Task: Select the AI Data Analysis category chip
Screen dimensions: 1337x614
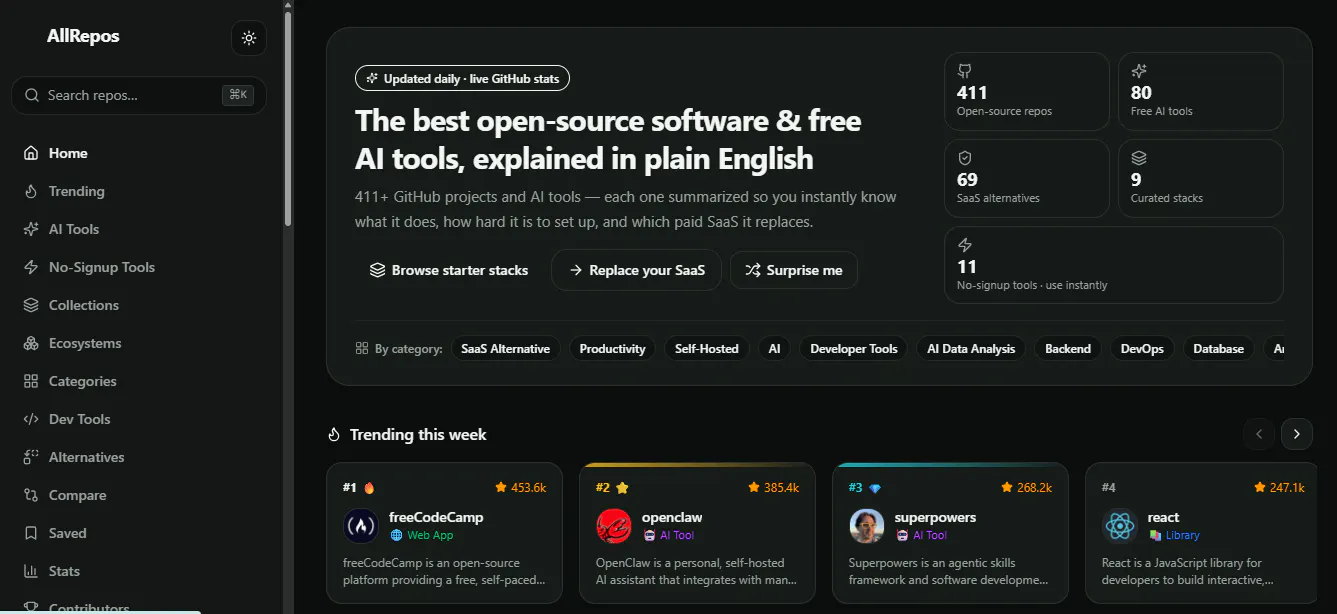Action: (x=970, y=349)
